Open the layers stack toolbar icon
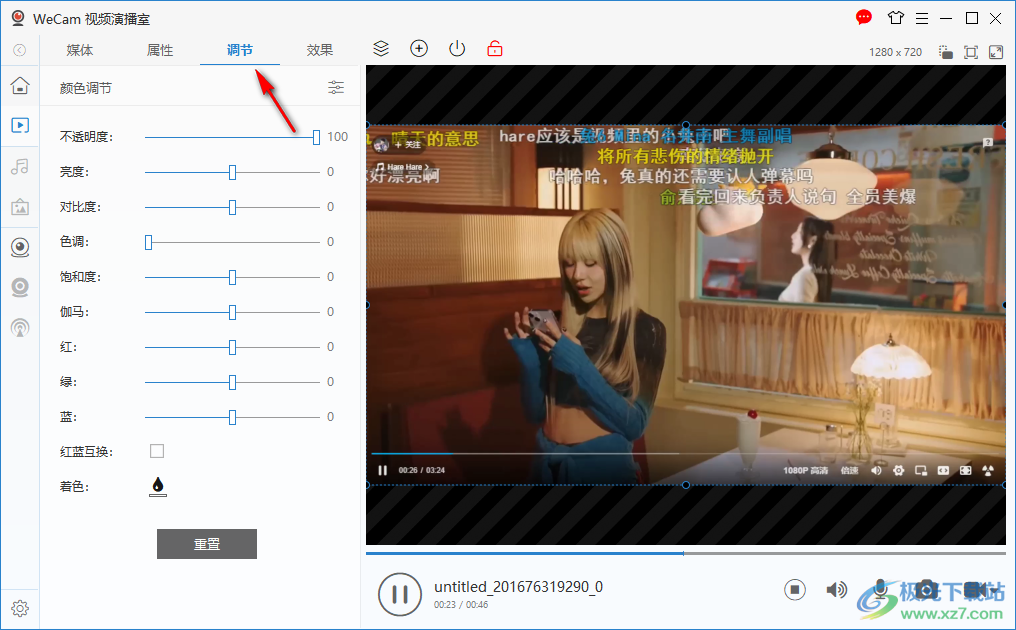Viewport: 1016px width, 630px height. (381, 49)
